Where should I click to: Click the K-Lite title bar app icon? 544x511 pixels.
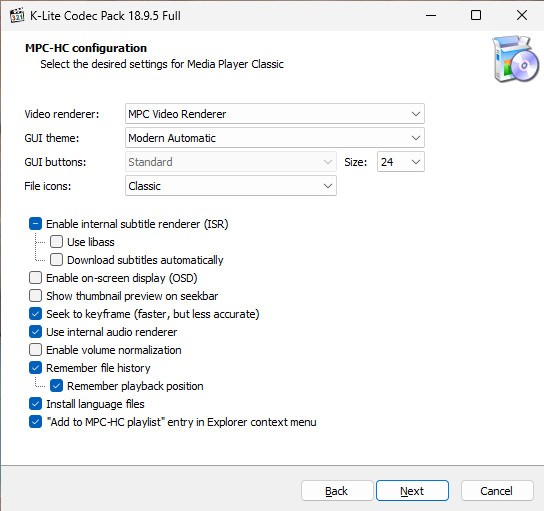point(17,15)
